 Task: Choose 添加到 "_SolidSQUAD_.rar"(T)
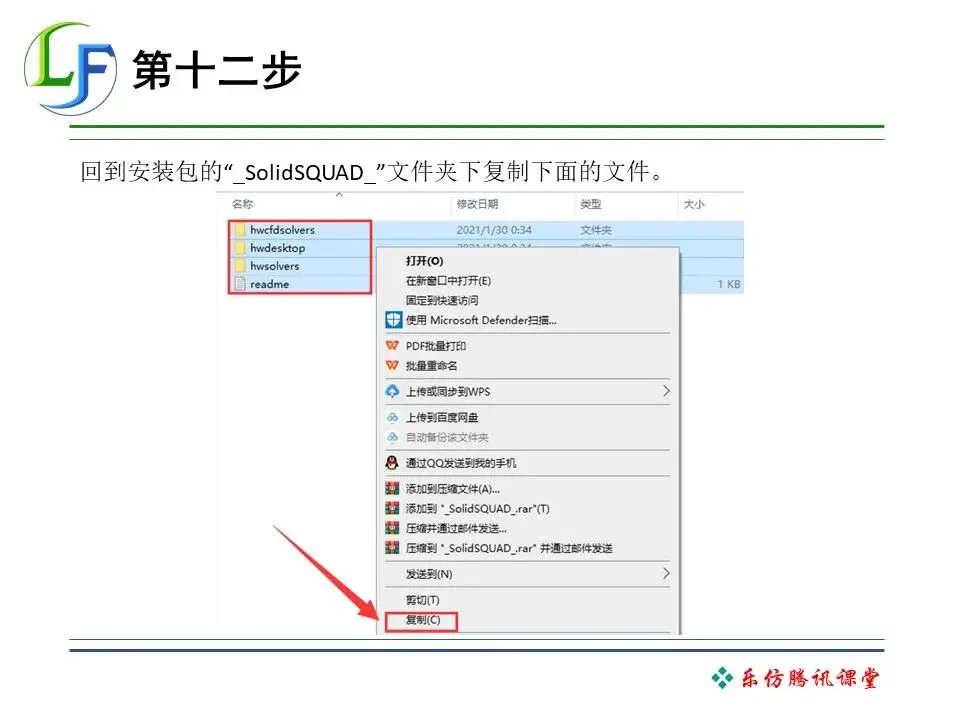click(478, 508)
